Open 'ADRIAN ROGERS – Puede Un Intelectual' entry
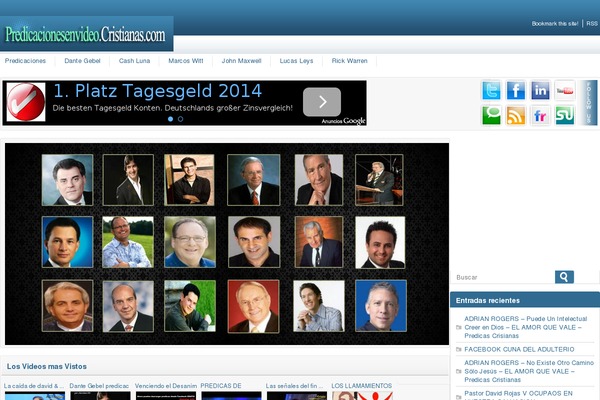 click(525, 327)
